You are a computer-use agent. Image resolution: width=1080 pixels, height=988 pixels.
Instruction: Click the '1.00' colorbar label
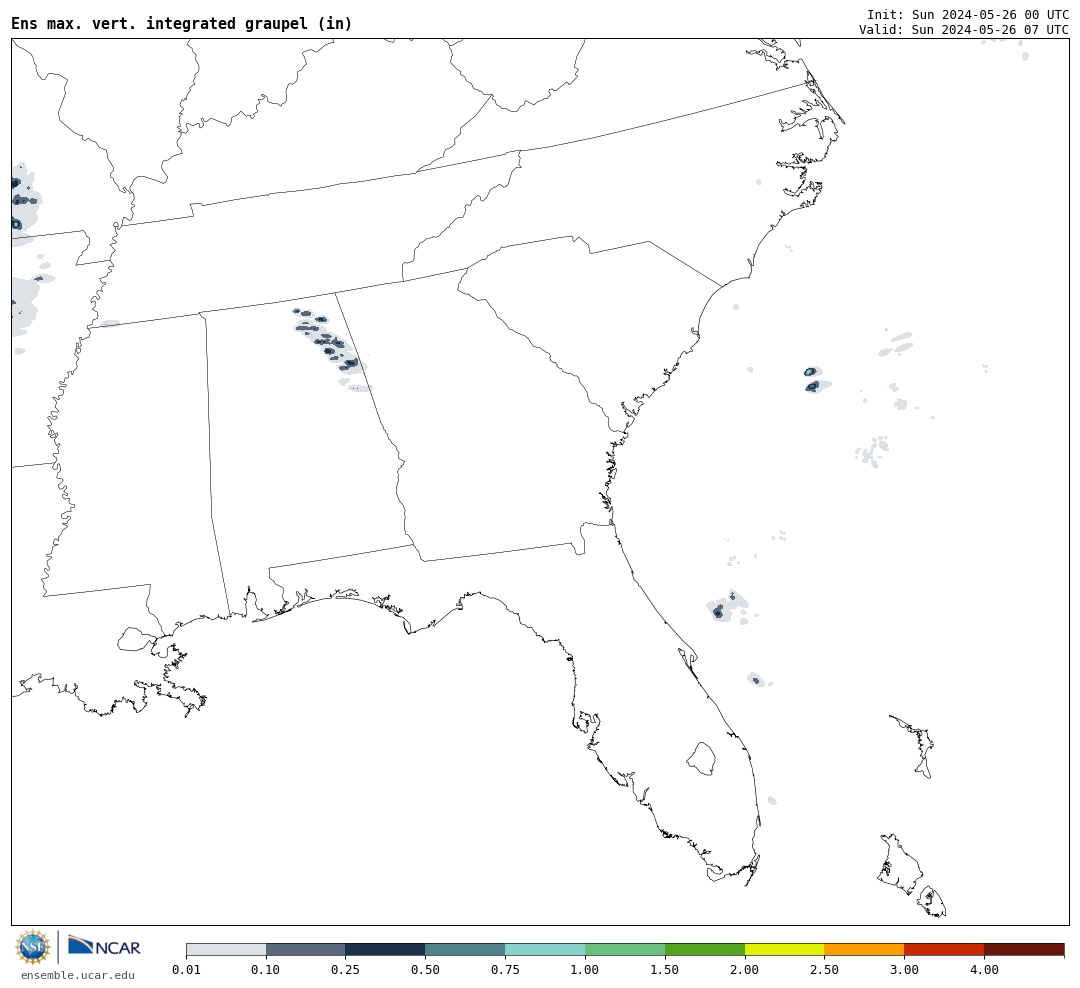pos(585,969)
